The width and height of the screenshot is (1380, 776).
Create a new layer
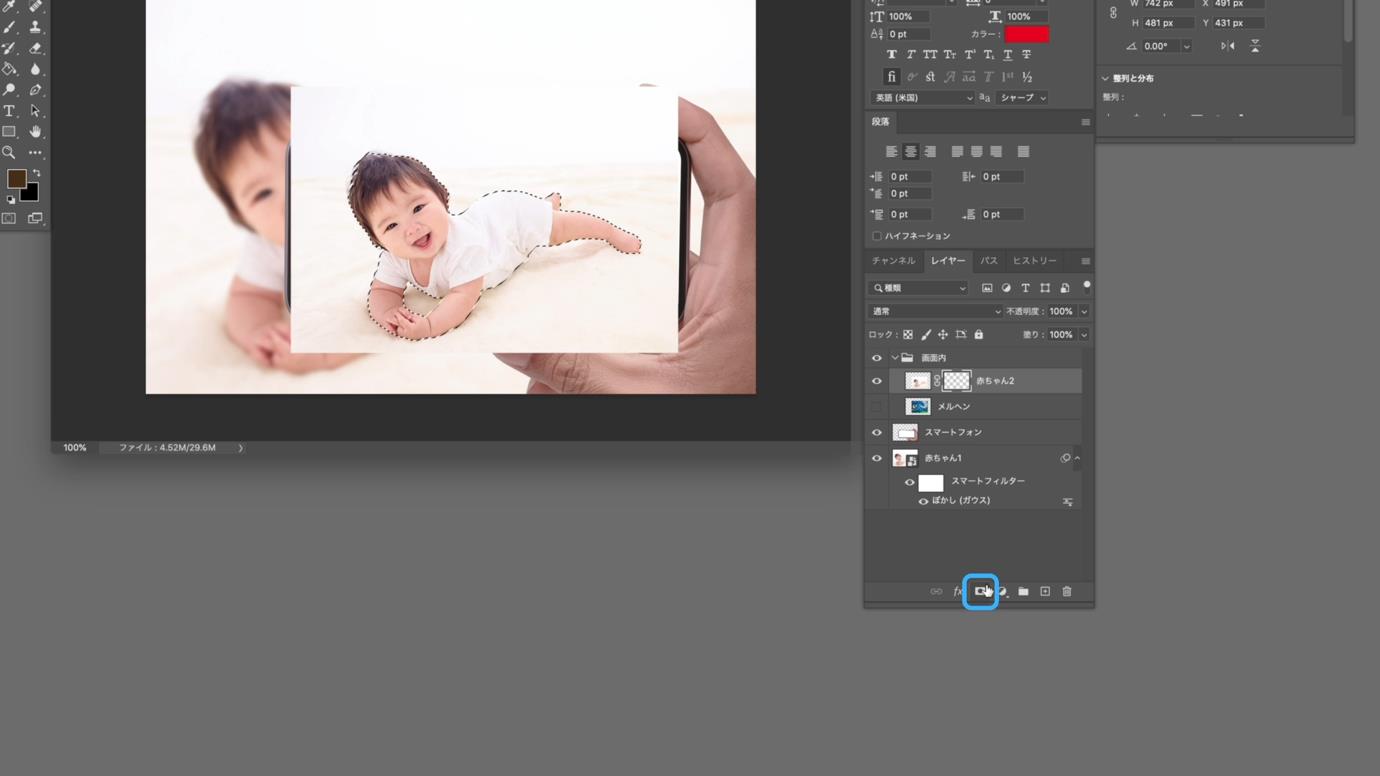tap(1045, 592)
